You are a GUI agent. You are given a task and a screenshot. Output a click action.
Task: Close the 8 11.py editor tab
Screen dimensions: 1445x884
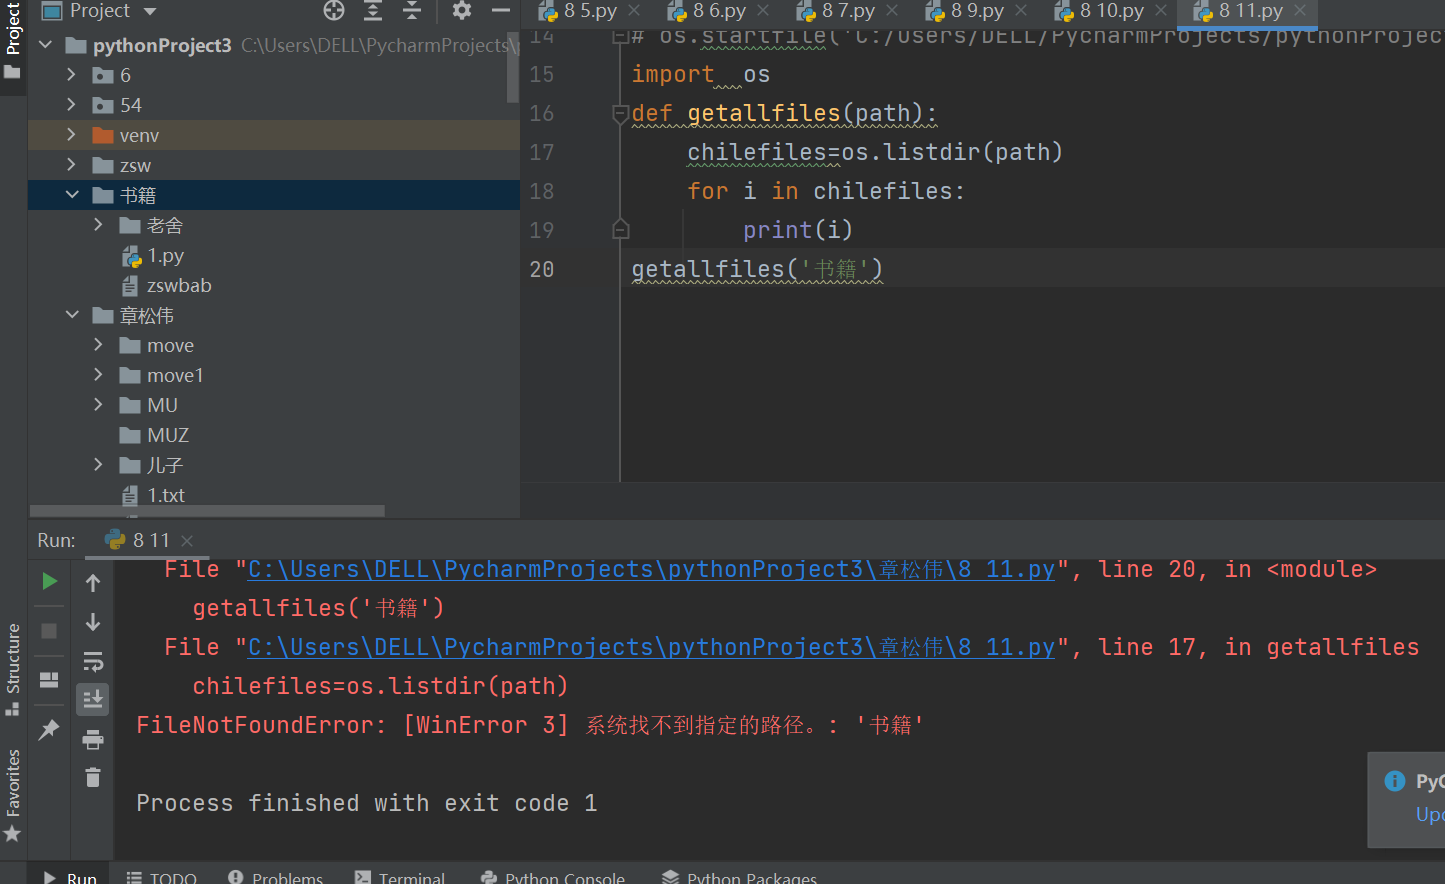pyautogui.click(x=1300, y=11)
